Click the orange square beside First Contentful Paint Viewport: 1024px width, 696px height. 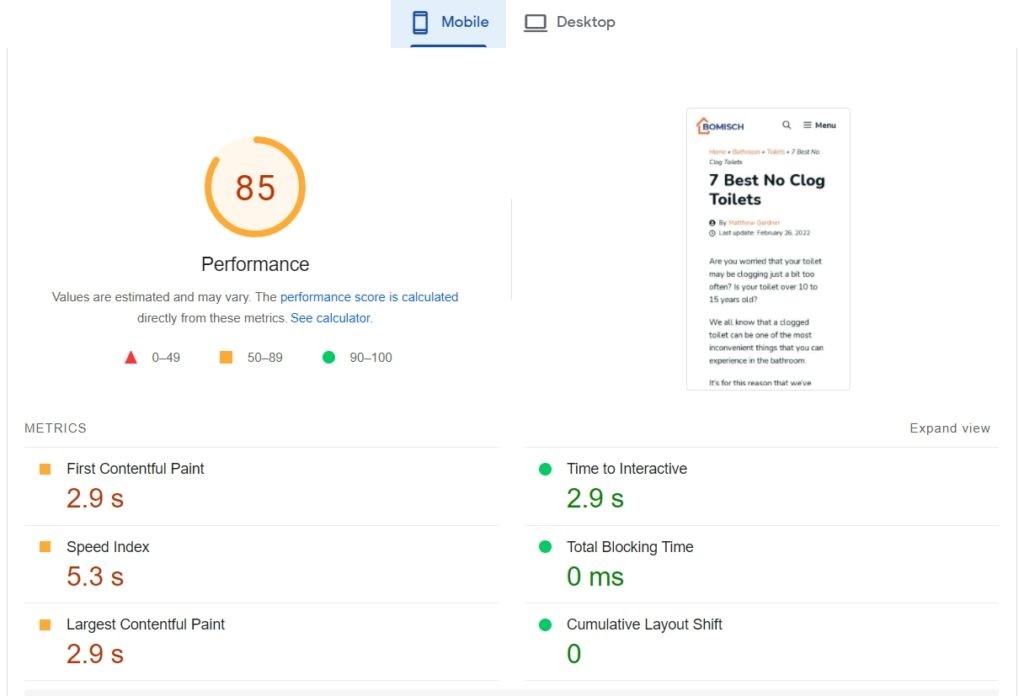click(45, 469)
